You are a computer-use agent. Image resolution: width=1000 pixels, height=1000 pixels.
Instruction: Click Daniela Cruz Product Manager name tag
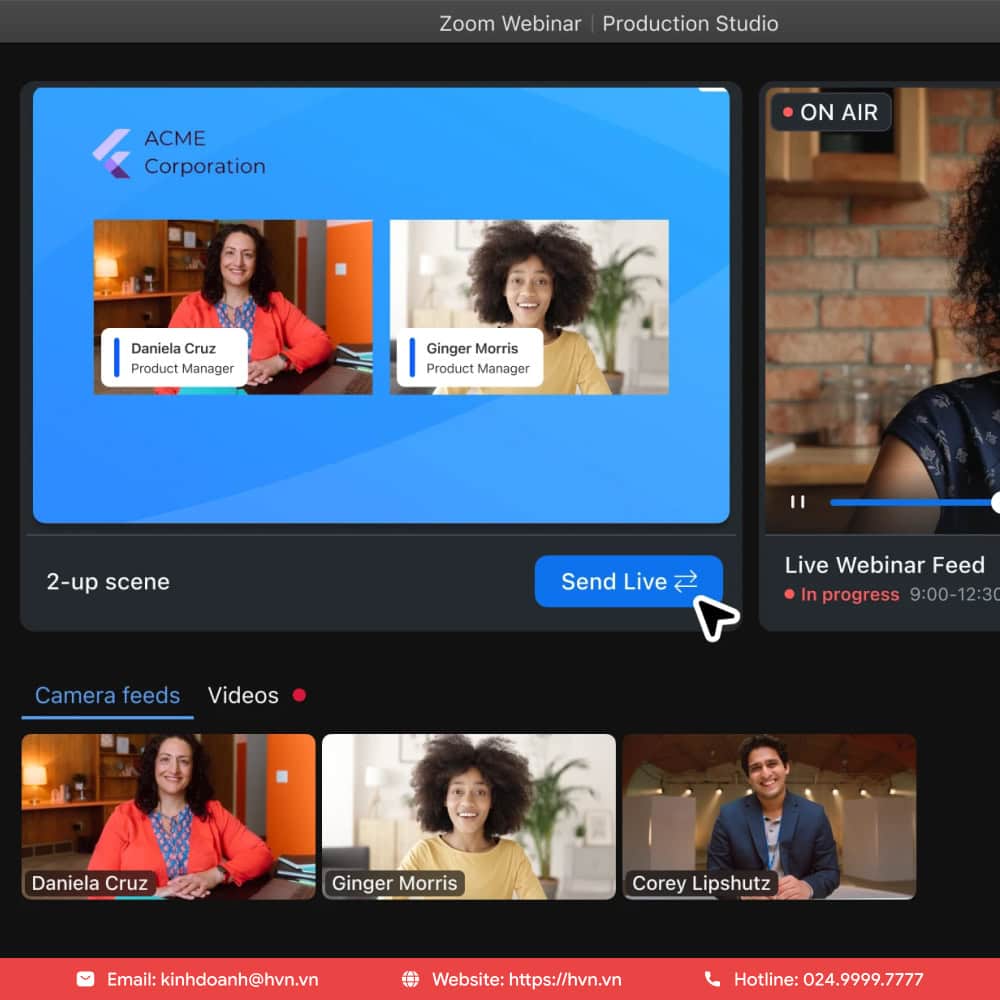tap(174, 358)
